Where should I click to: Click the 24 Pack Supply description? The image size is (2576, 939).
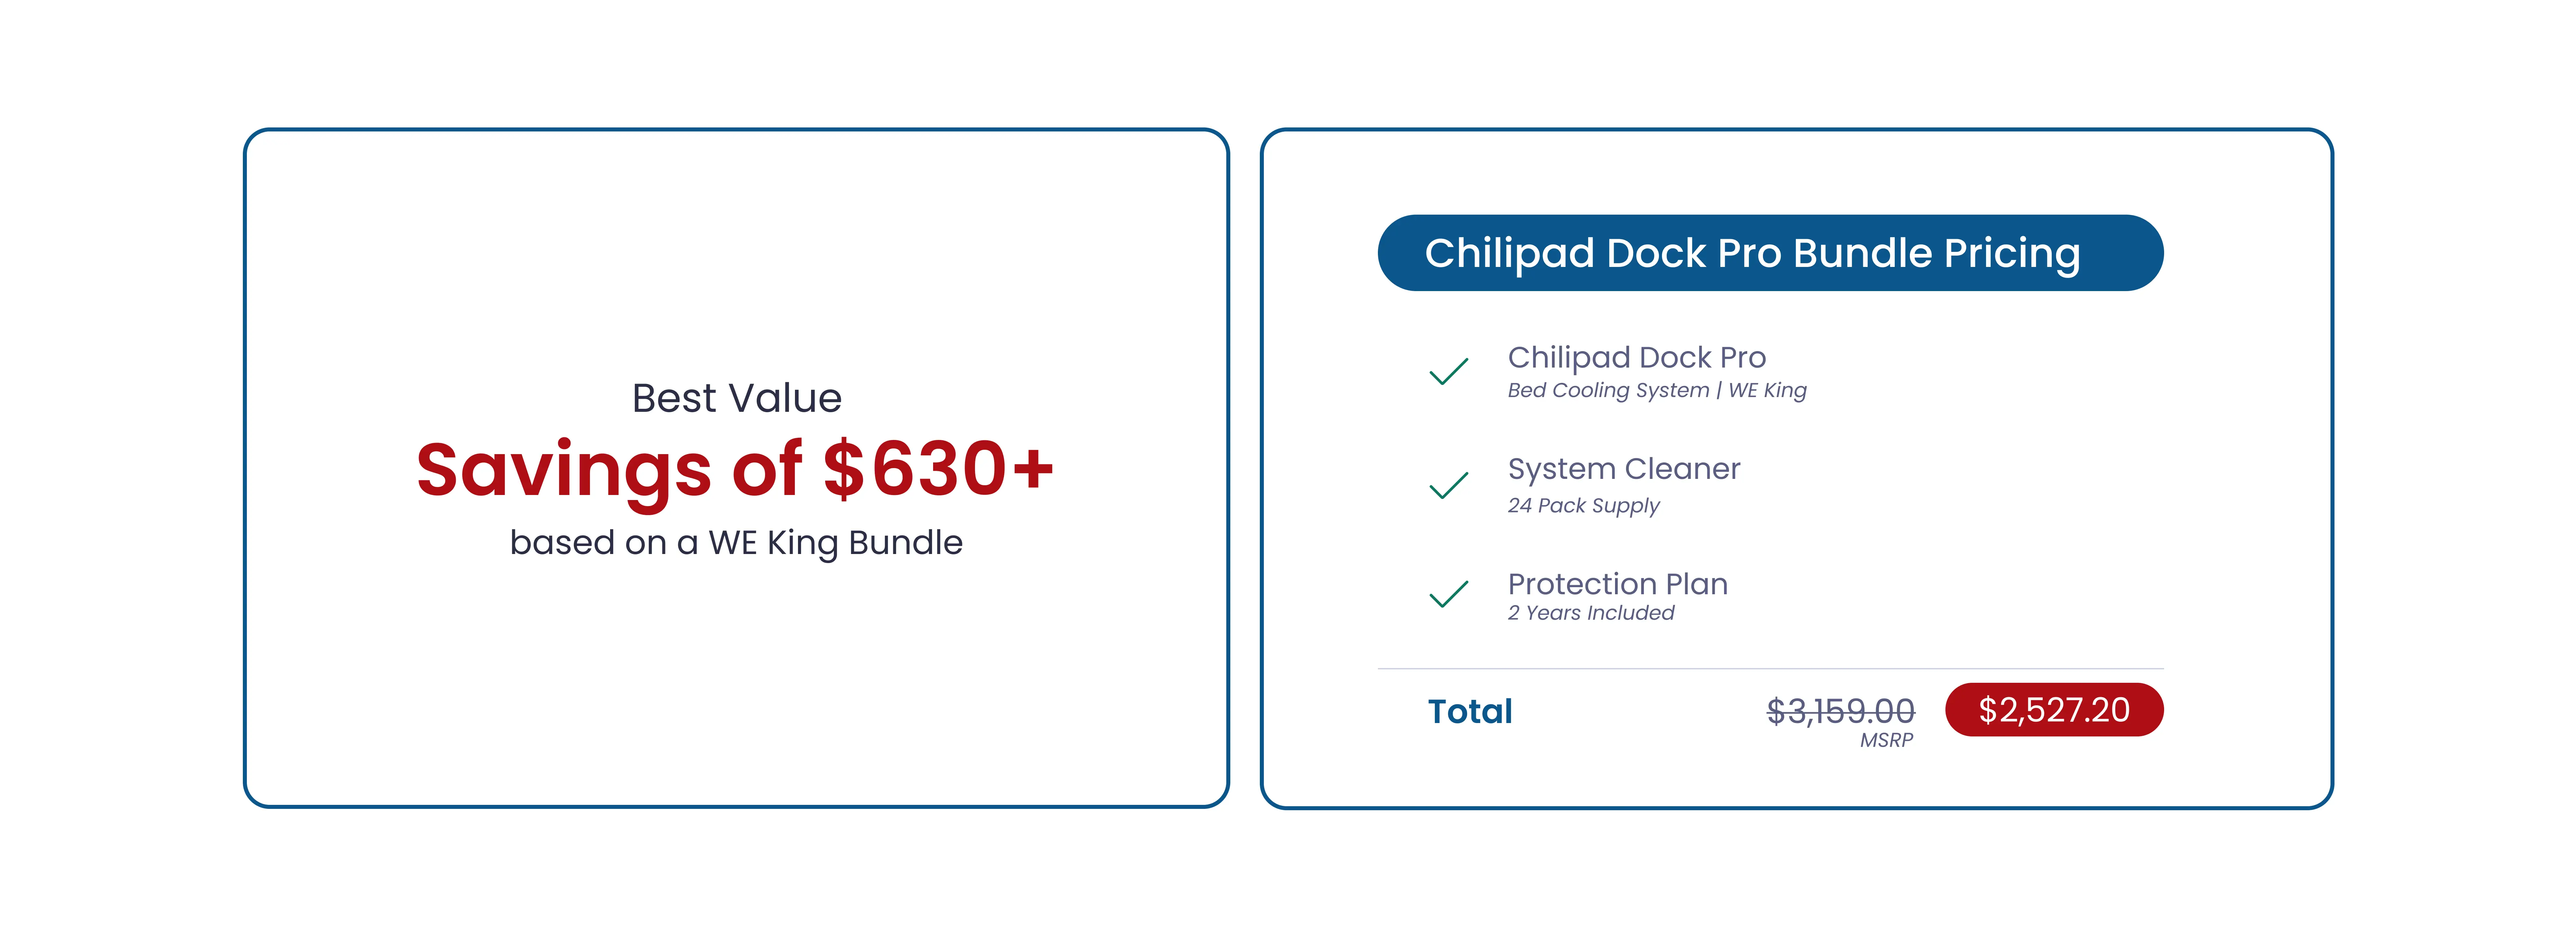pyautogui.click(x=1583, y=505)
